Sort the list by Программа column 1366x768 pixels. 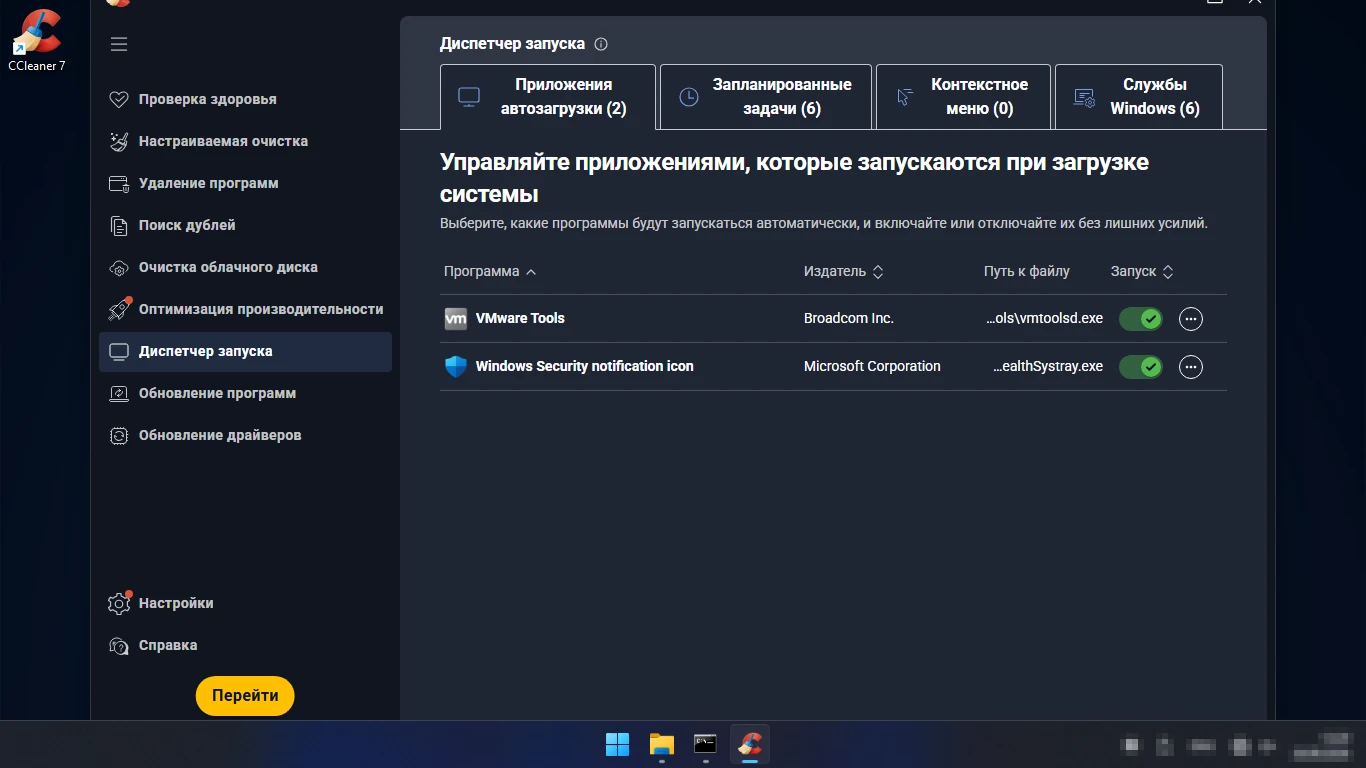pyautogui.click(x=490, y=271)
